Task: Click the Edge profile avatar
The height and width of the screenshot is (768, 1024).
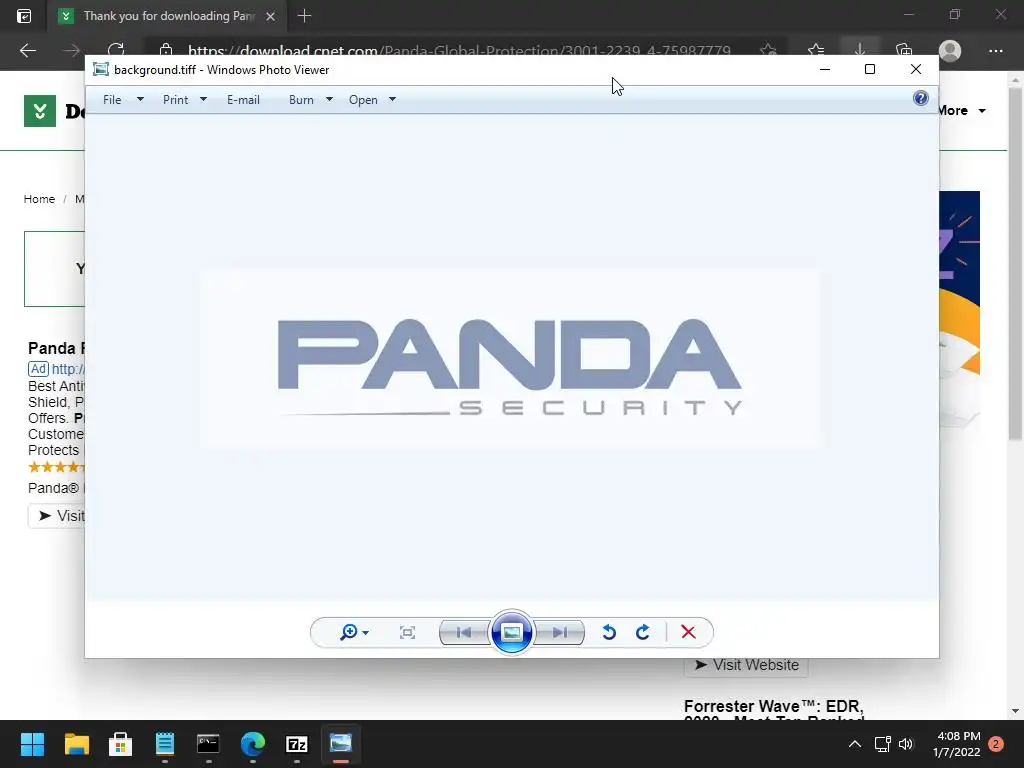Action: tap(950, 50)
